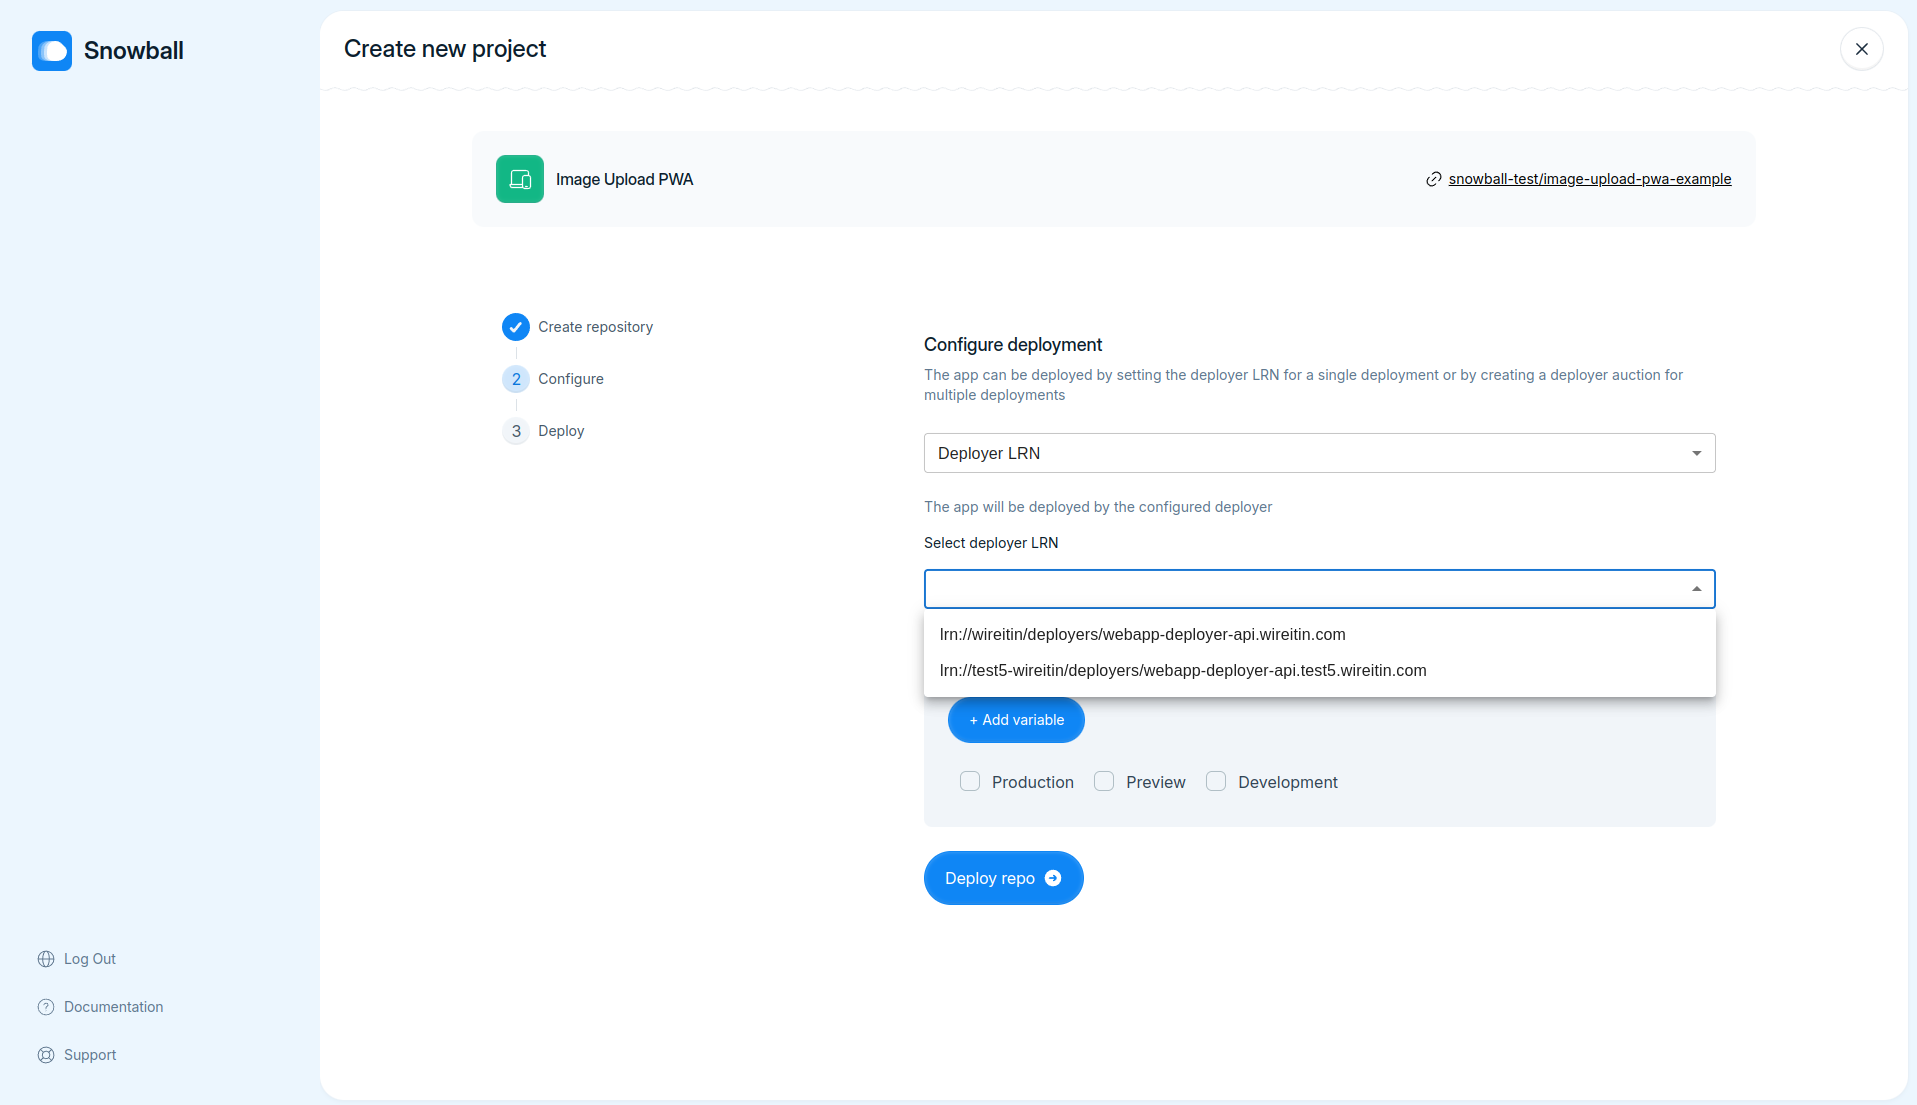The image size is (1917, 1105).
Task: Close the Create new project dialog
Action: (x=1861, y=49)
